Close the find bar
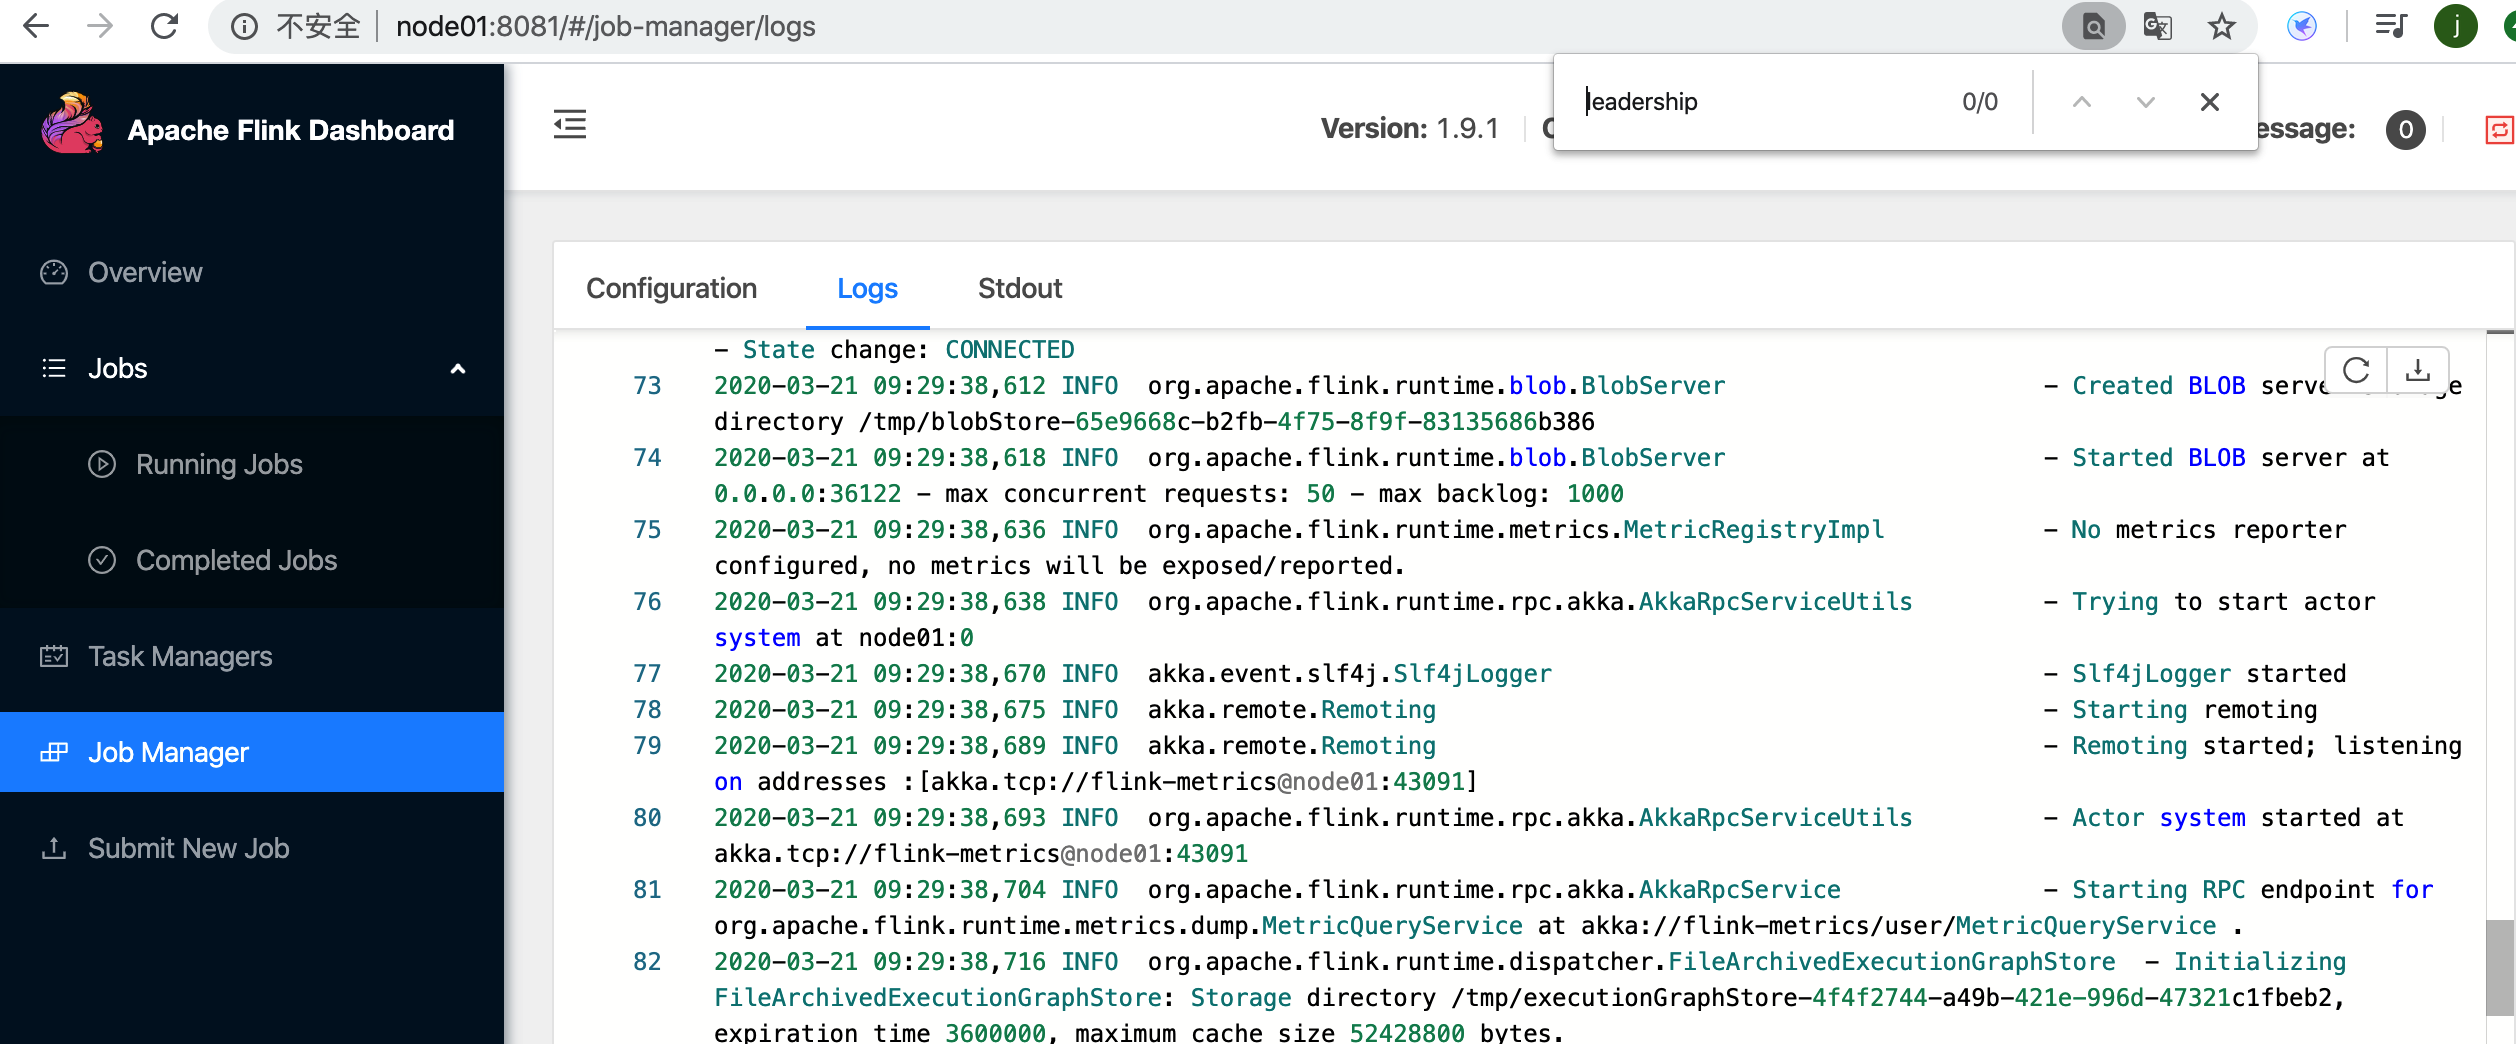Screen dimensions: 2516x1044 coord(2210,102)
